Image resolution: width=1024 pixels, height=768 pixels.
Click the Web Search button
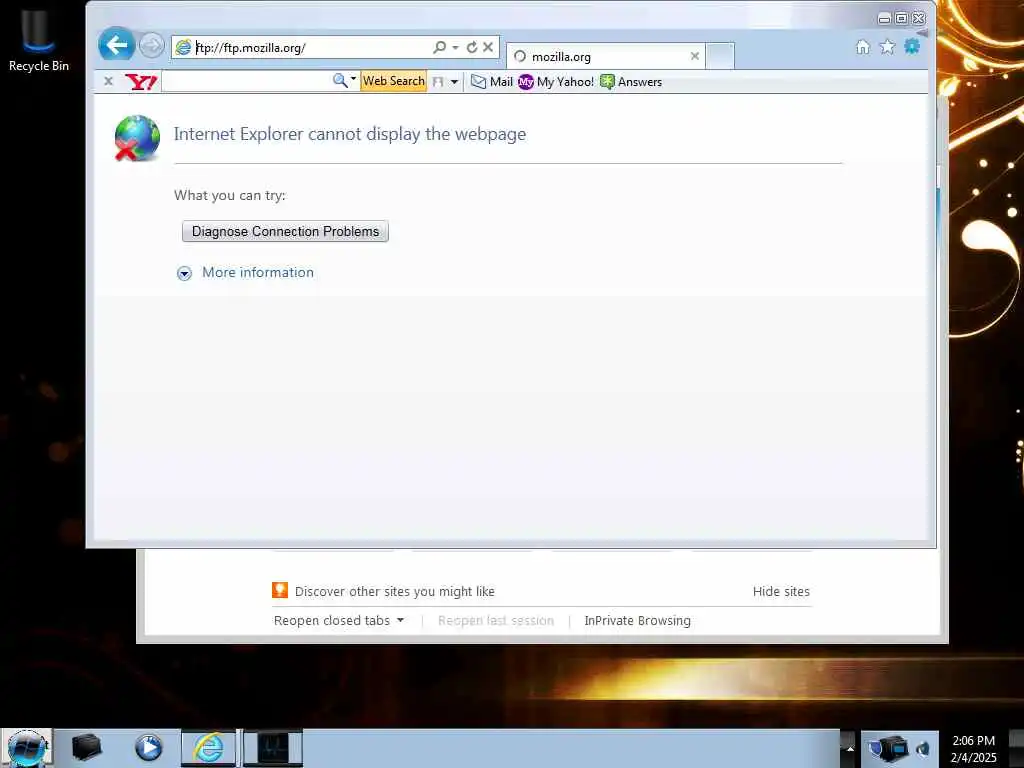(393, 81)
